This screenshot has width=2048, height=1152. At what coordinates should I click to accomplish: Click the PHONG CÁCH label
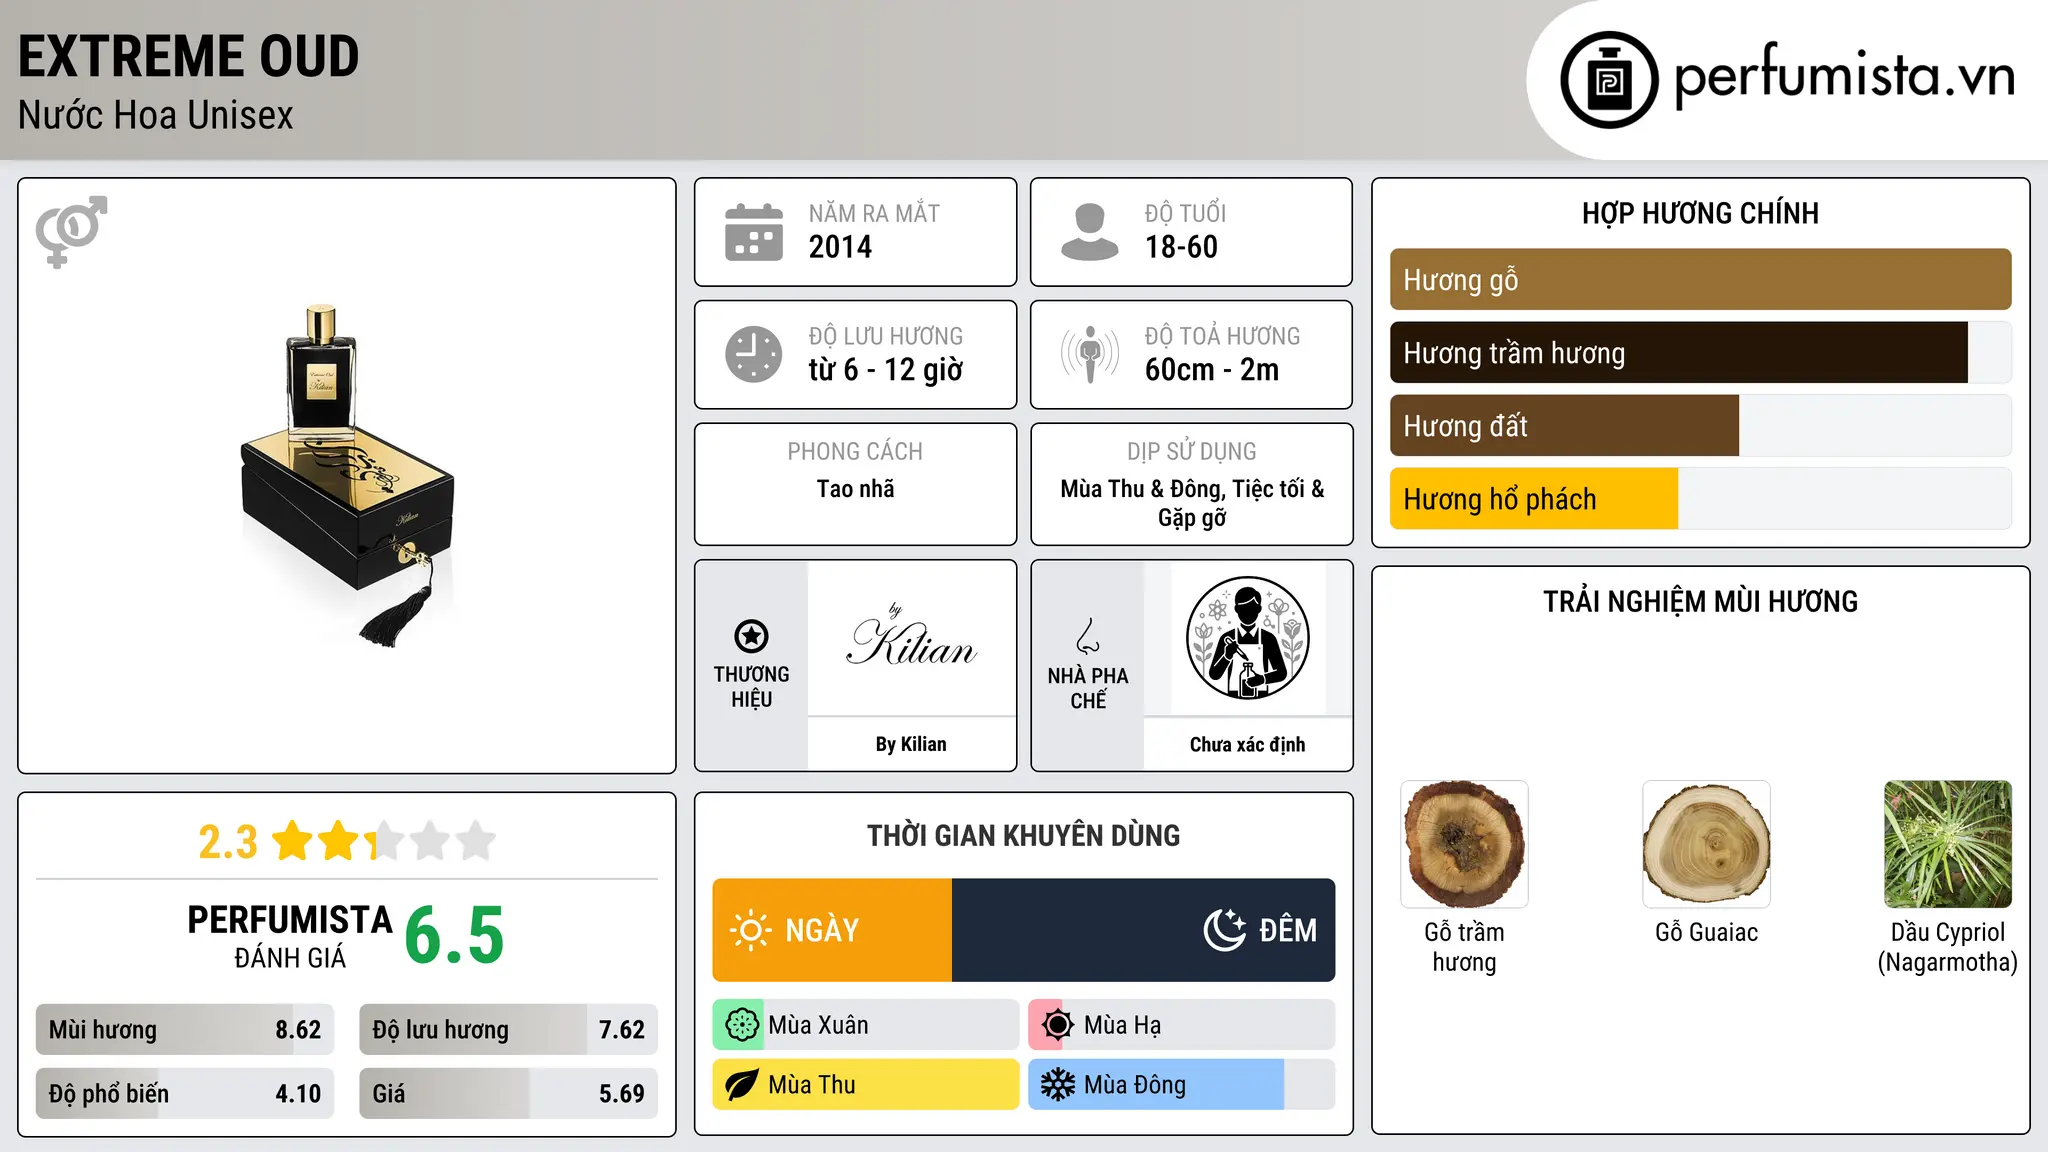(x=855, y=452)
